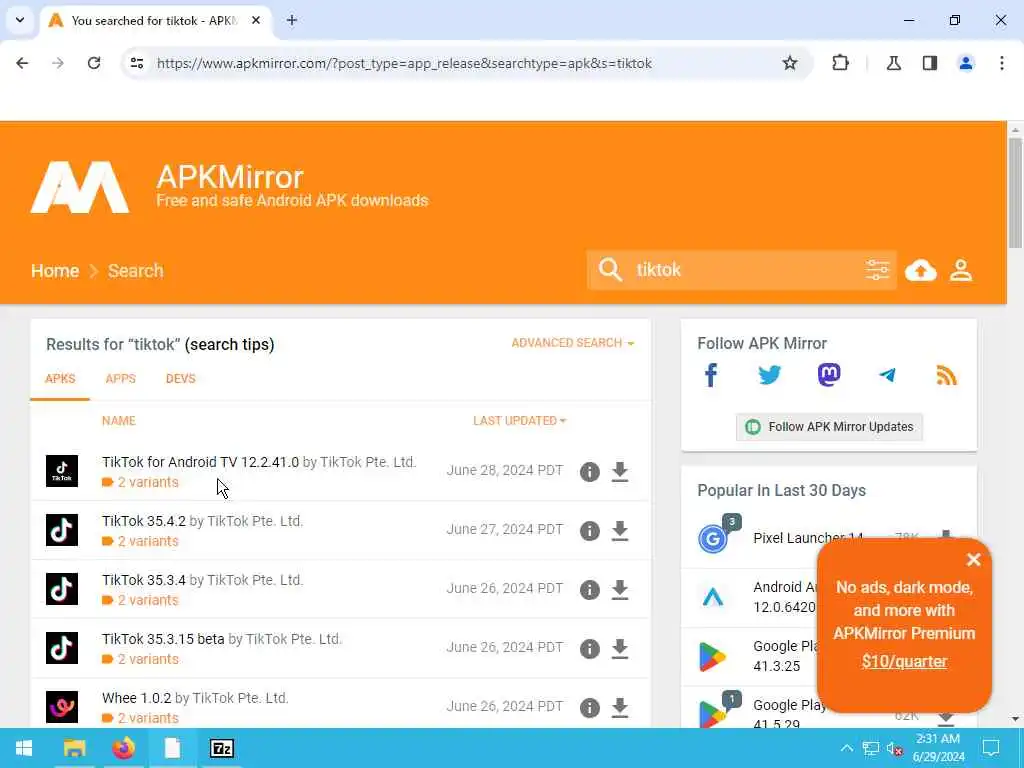The width and height of the screenshot is (1024, 768).
Task: Select the 'You searched for tiktok' browser tab
Action: click(157, 21)
